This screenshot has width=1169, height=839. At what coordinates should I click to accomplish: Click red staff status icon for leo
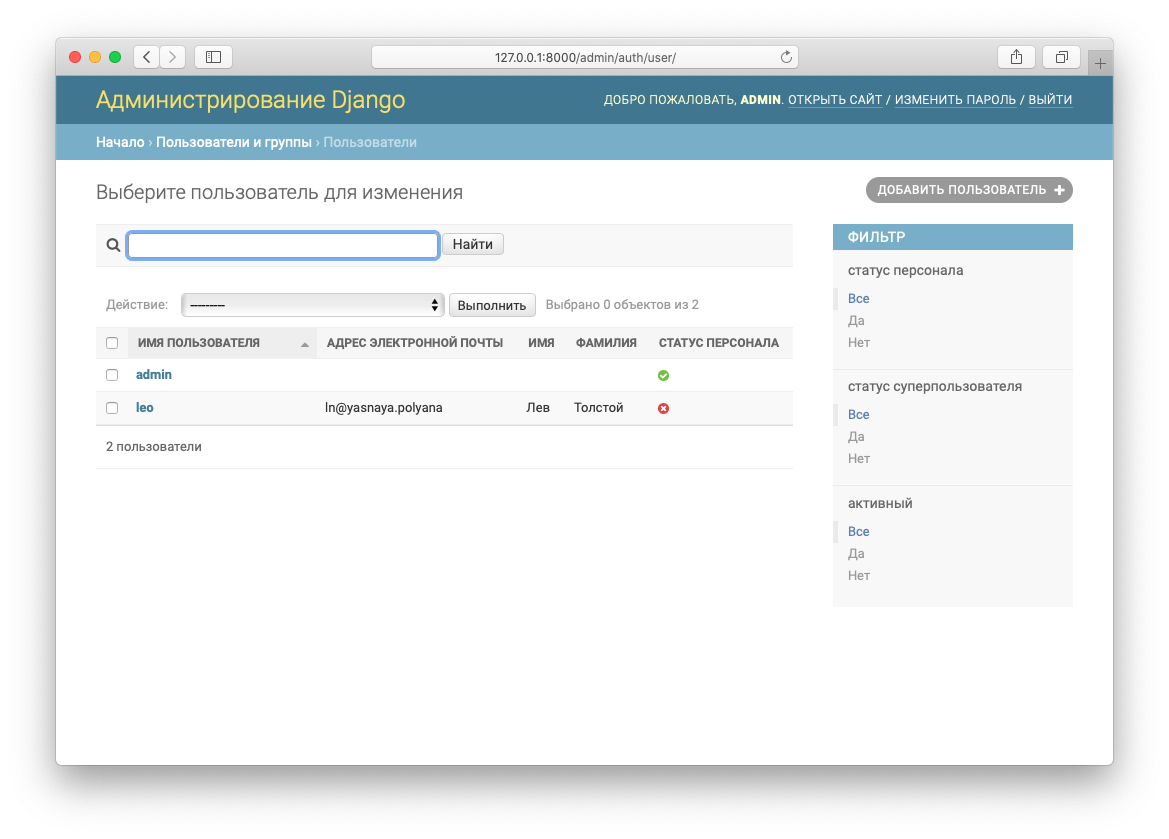664,408
